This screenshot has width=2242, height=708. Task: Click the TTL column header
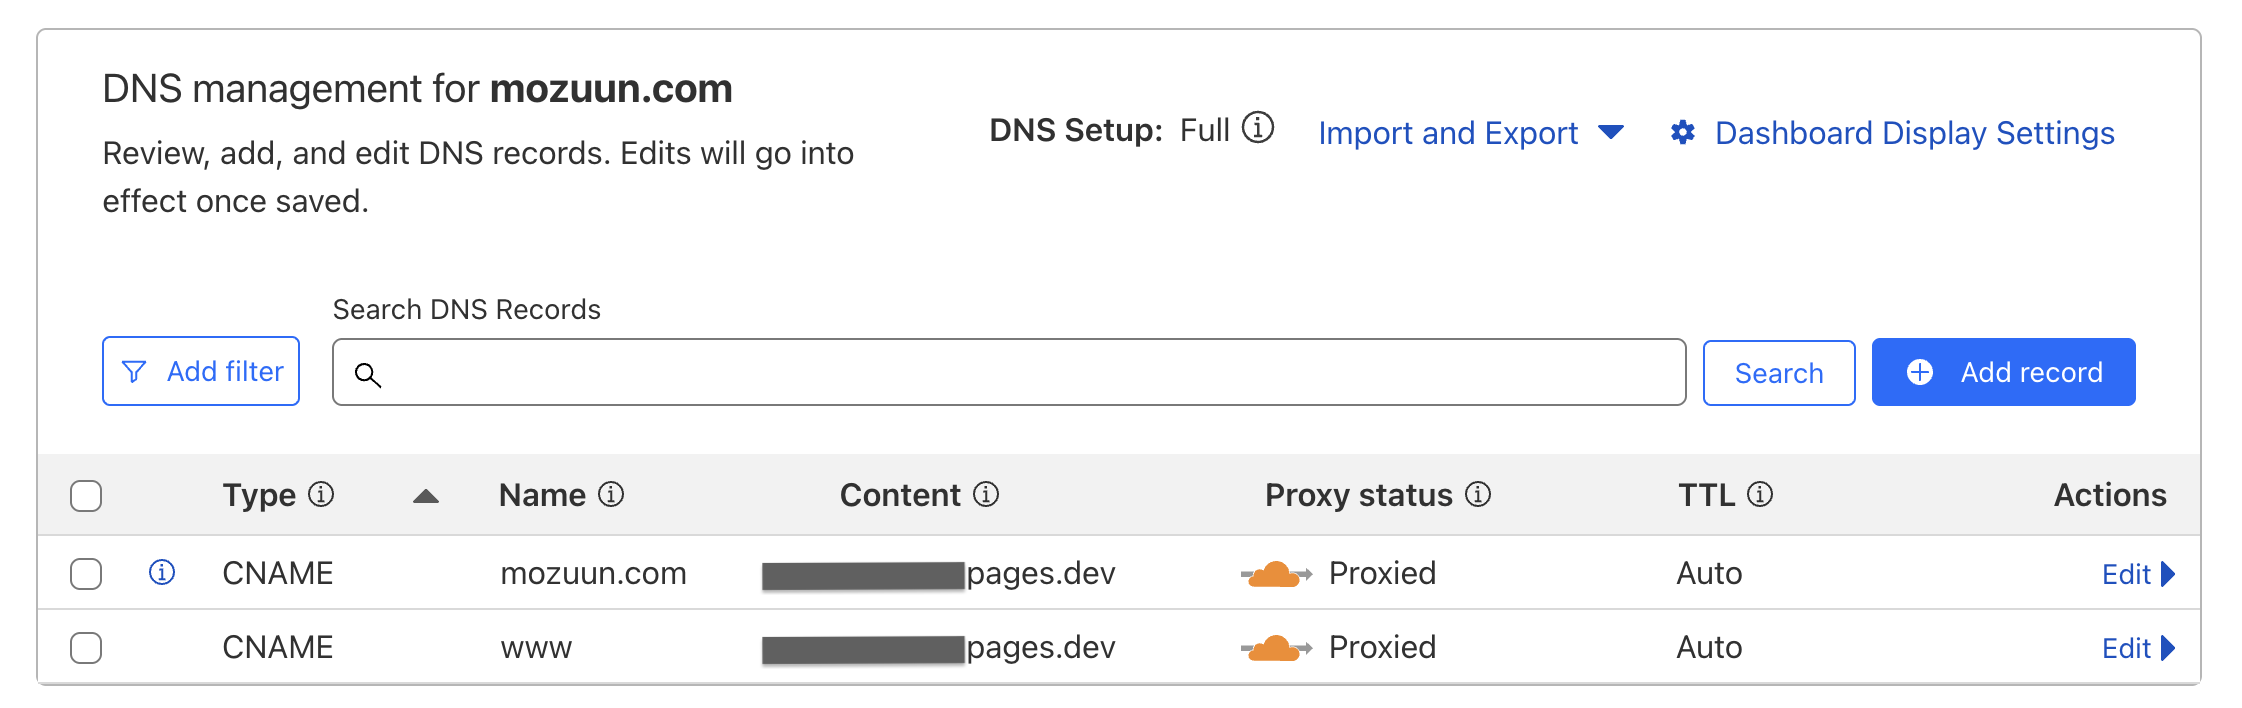pos(1706,495)
